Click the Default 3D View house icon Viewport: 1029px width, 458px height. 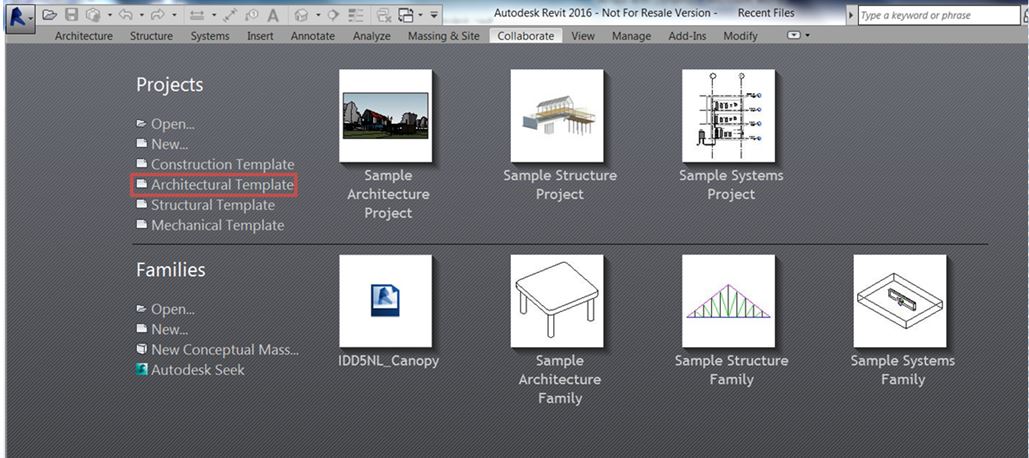301,14
